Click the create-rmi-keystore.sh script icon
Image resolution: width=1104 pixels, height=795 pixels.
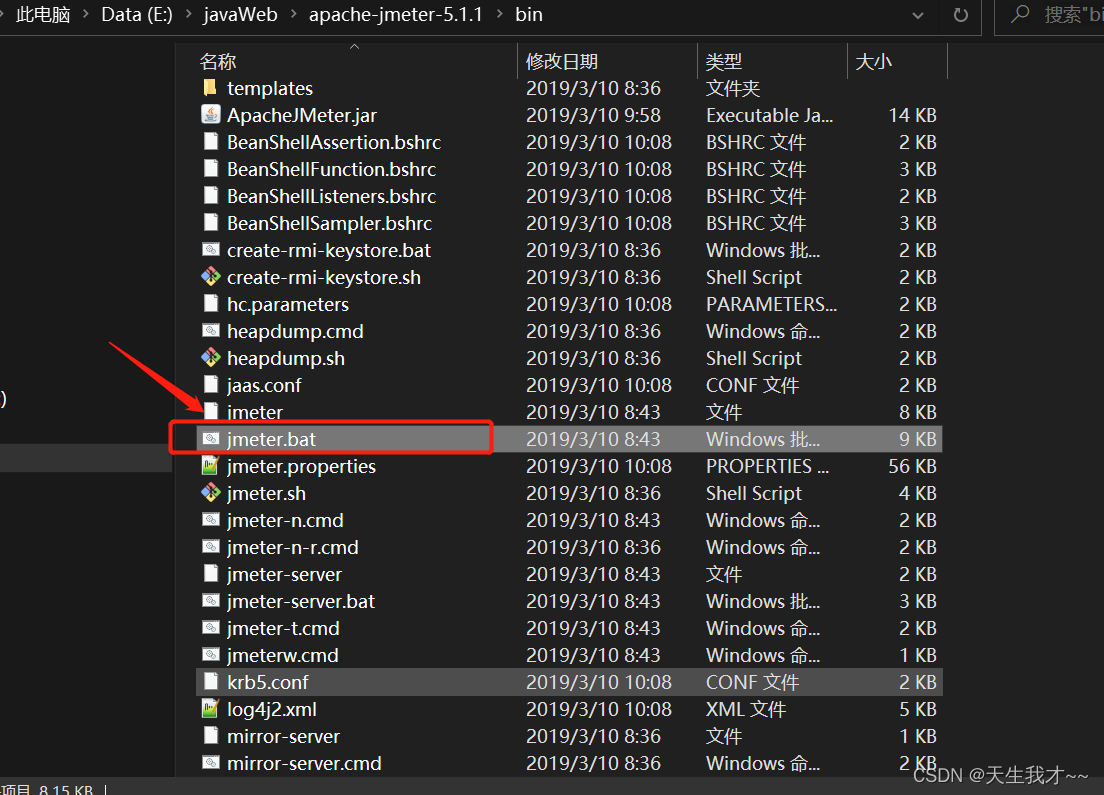click(x=210, y=277)
